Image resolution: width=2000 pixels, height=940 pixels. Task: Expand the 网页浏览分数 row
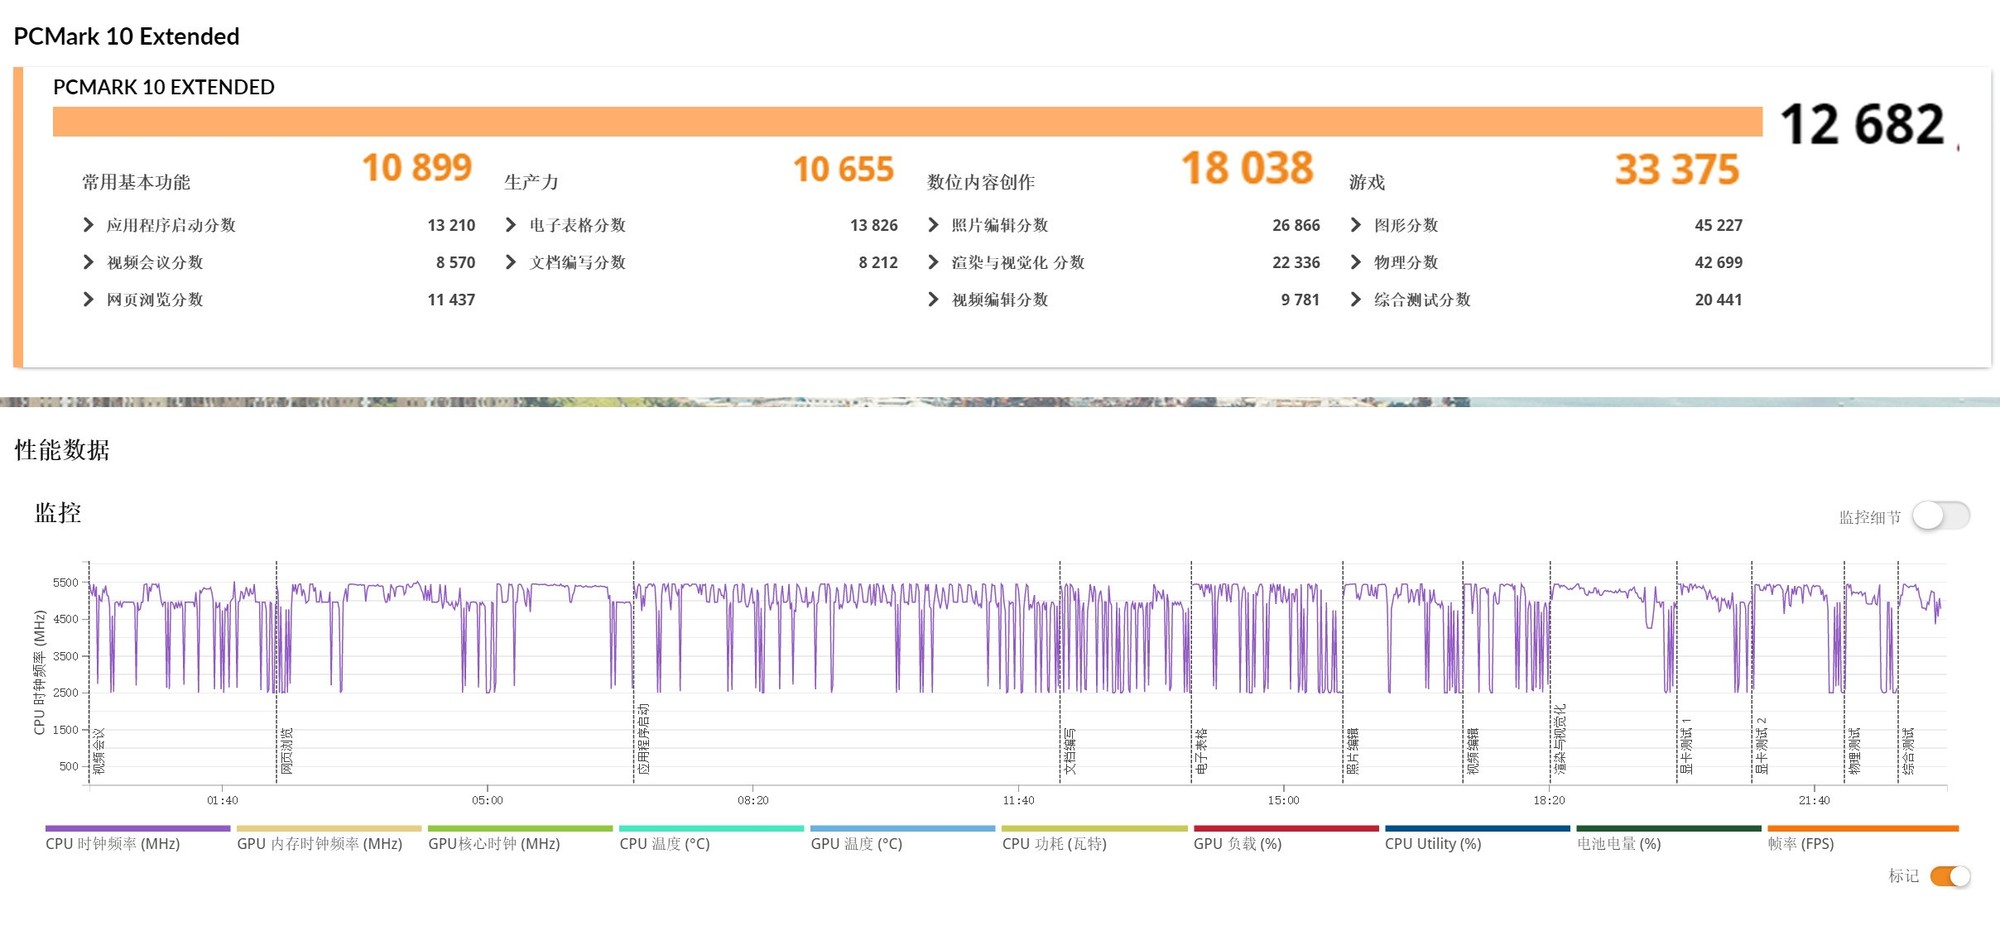(x=89, y=299)
